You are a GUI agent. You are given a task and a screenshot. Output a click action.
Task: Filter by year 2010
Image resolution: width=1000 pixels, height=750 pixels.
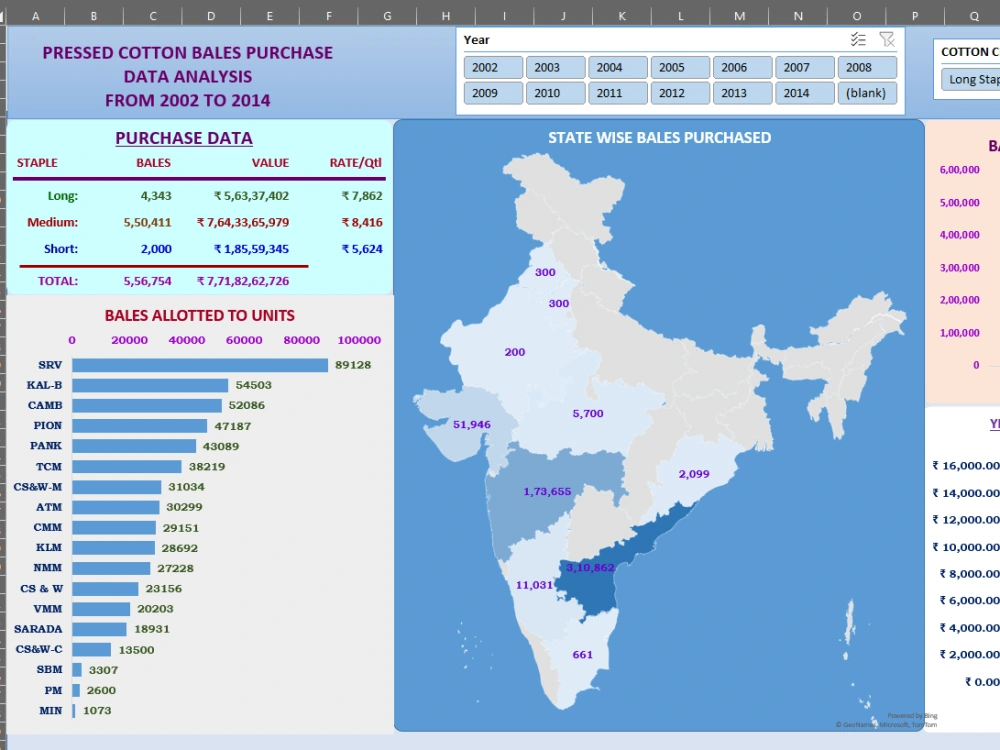pos(555,92)
